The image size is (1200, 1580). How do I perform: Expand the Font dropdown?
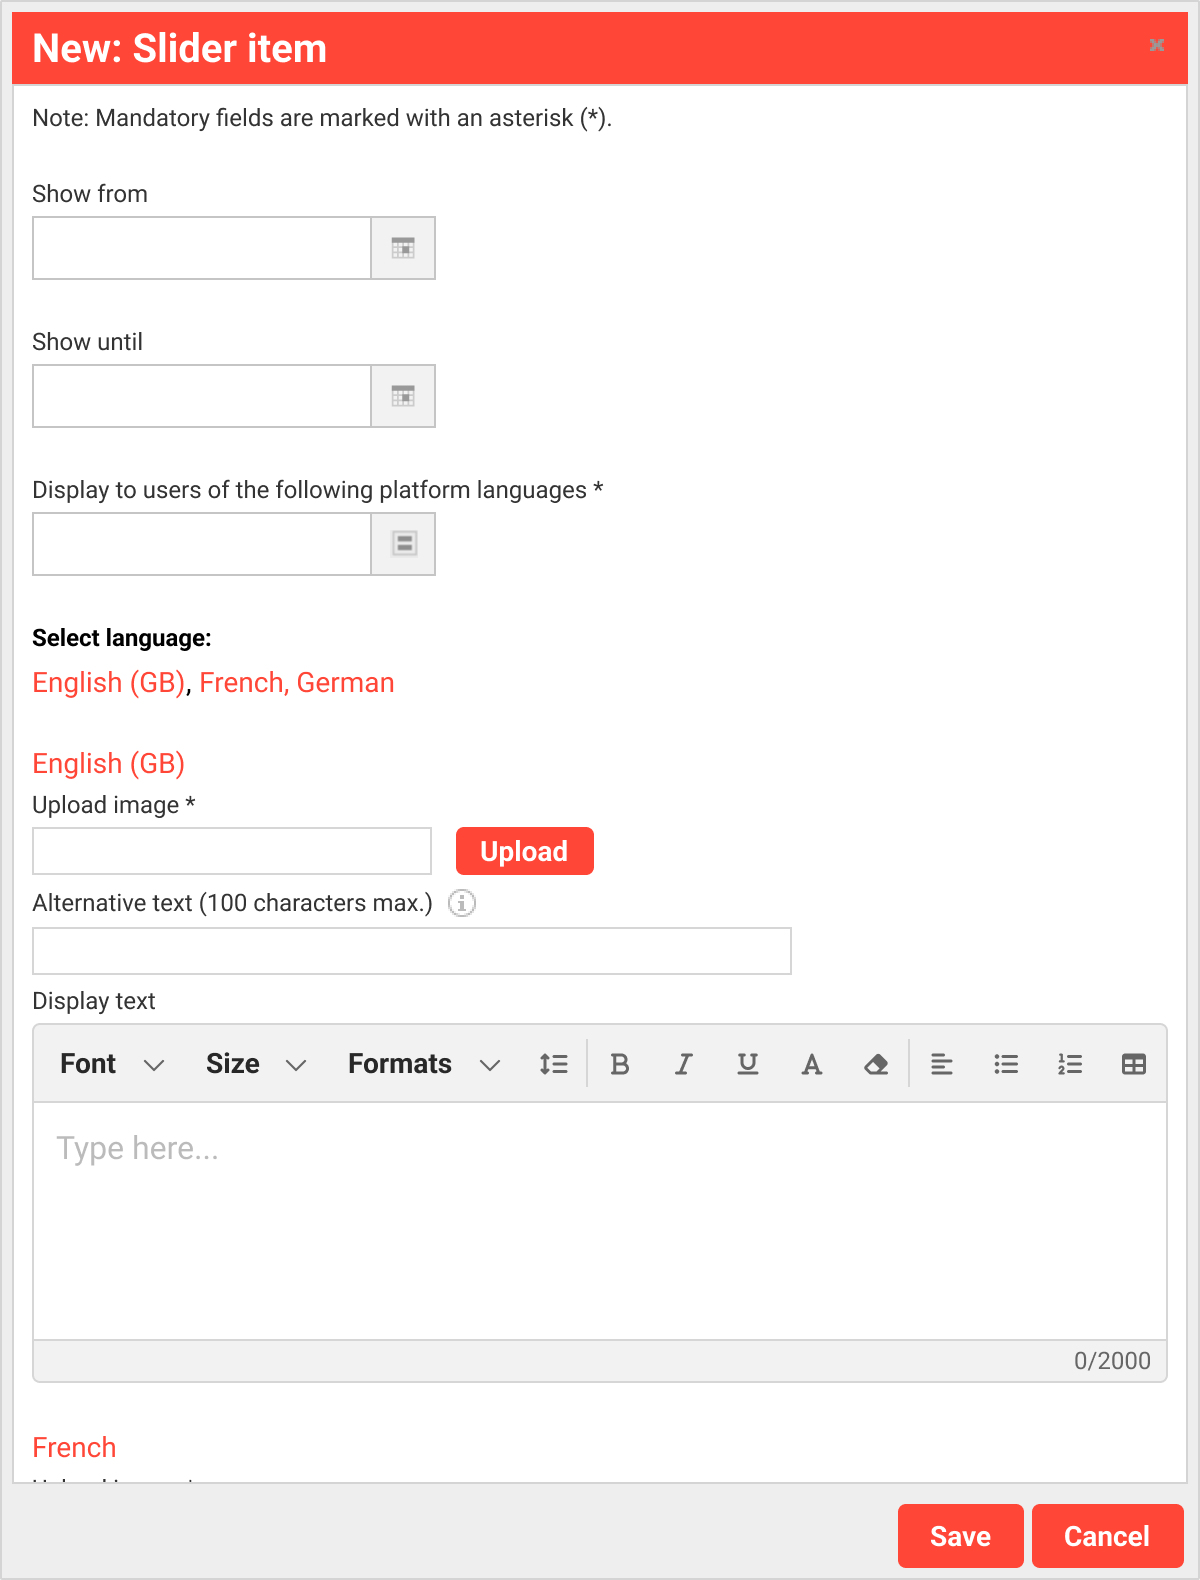click(x=111, y=1064)
